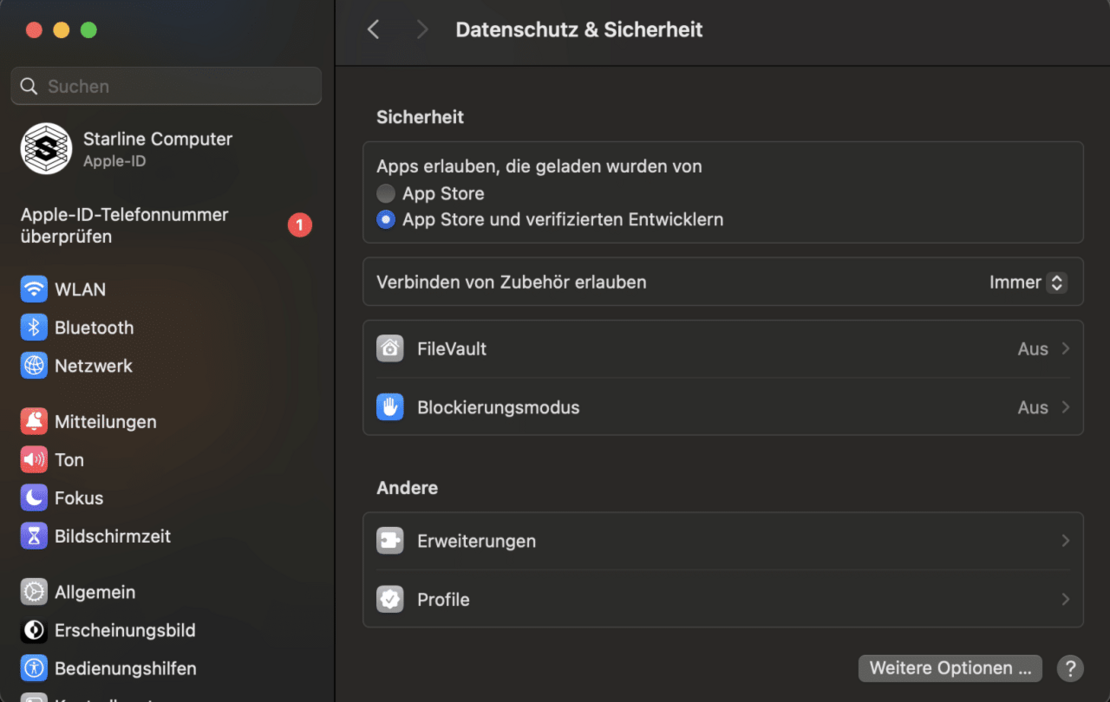The height and width of the screenshot is (702, 1110).
Task: Click the FileVault lock icon
Action: (390, 348)
